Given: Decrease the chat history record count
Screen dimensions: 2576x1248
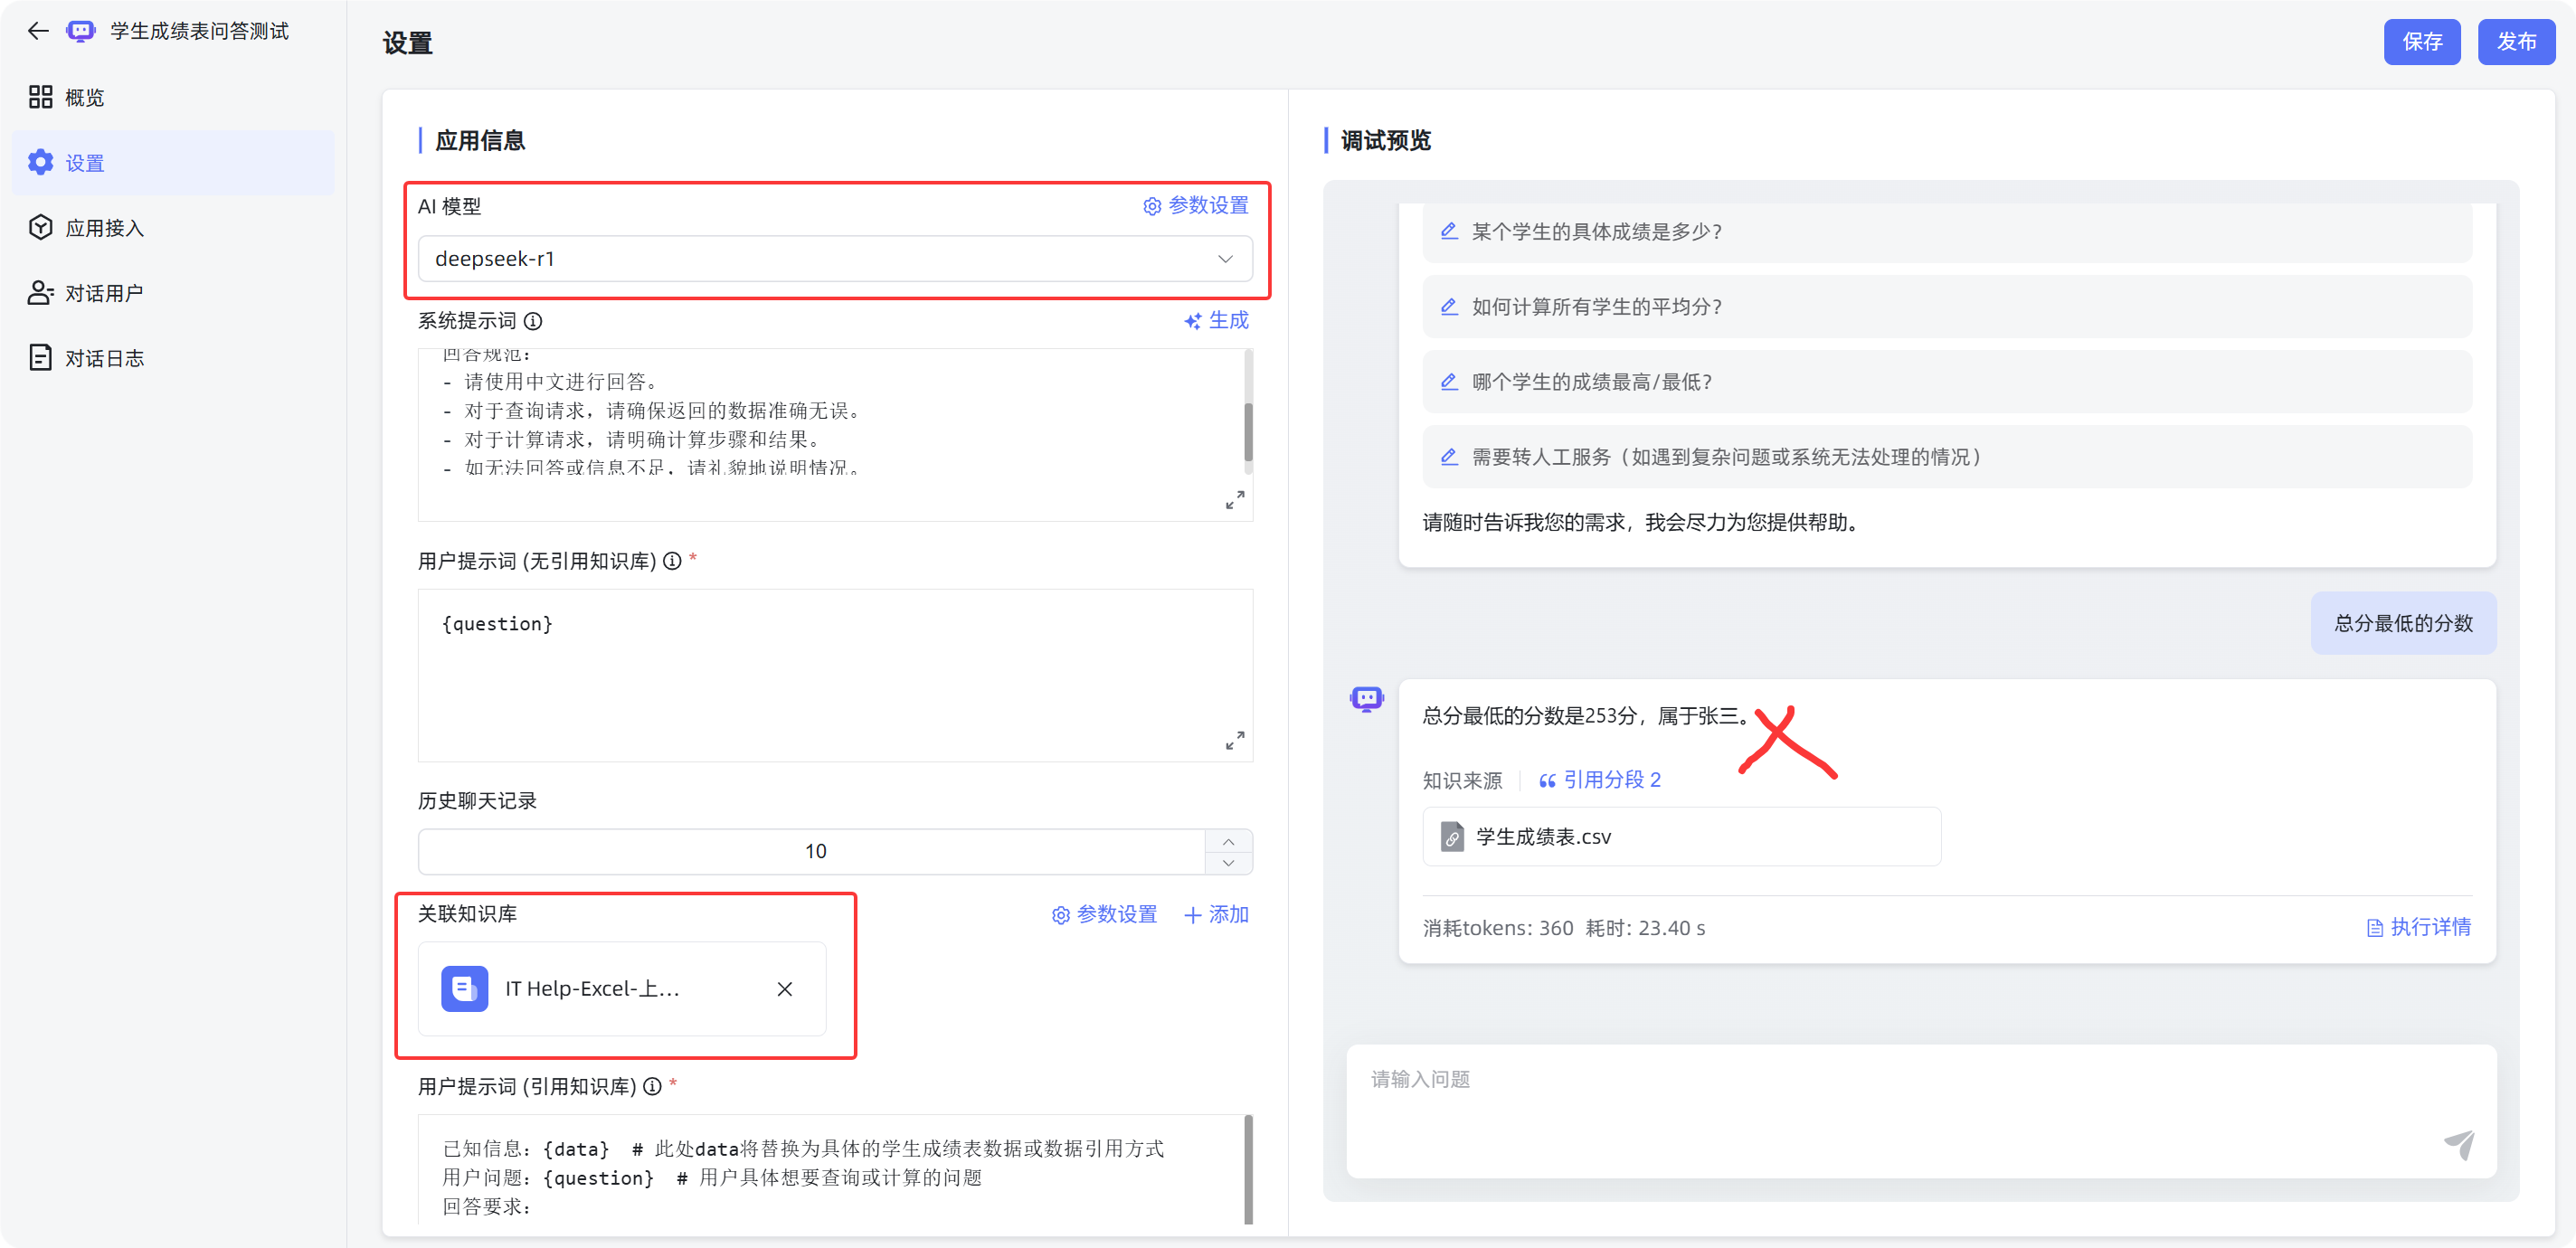Looking at the screenshot, I should (x=1228, y=863).
